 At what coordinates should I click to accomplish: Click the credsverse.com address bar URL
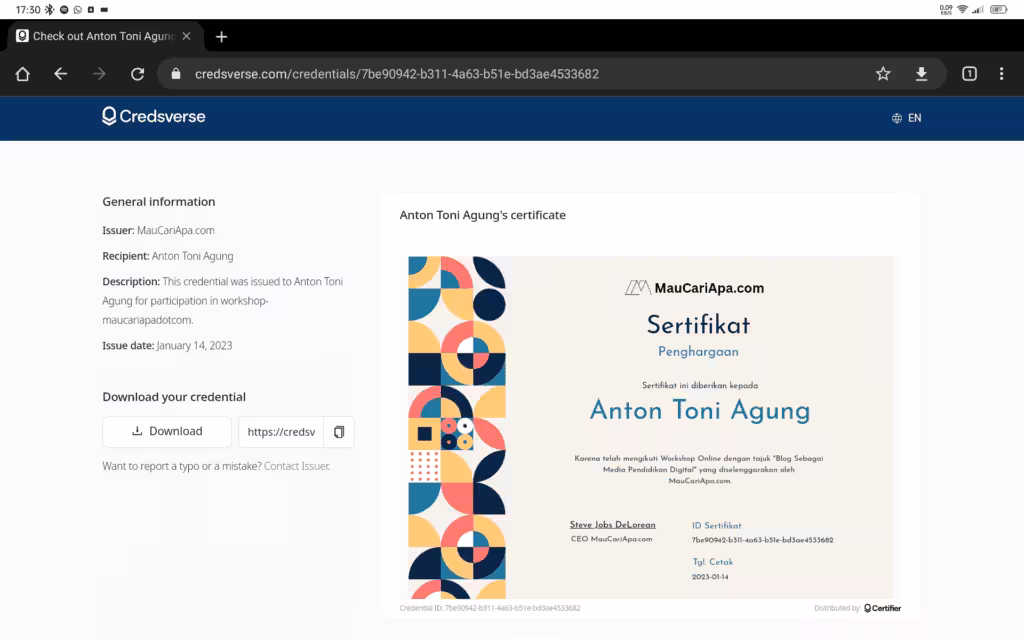tap(396, 74)
